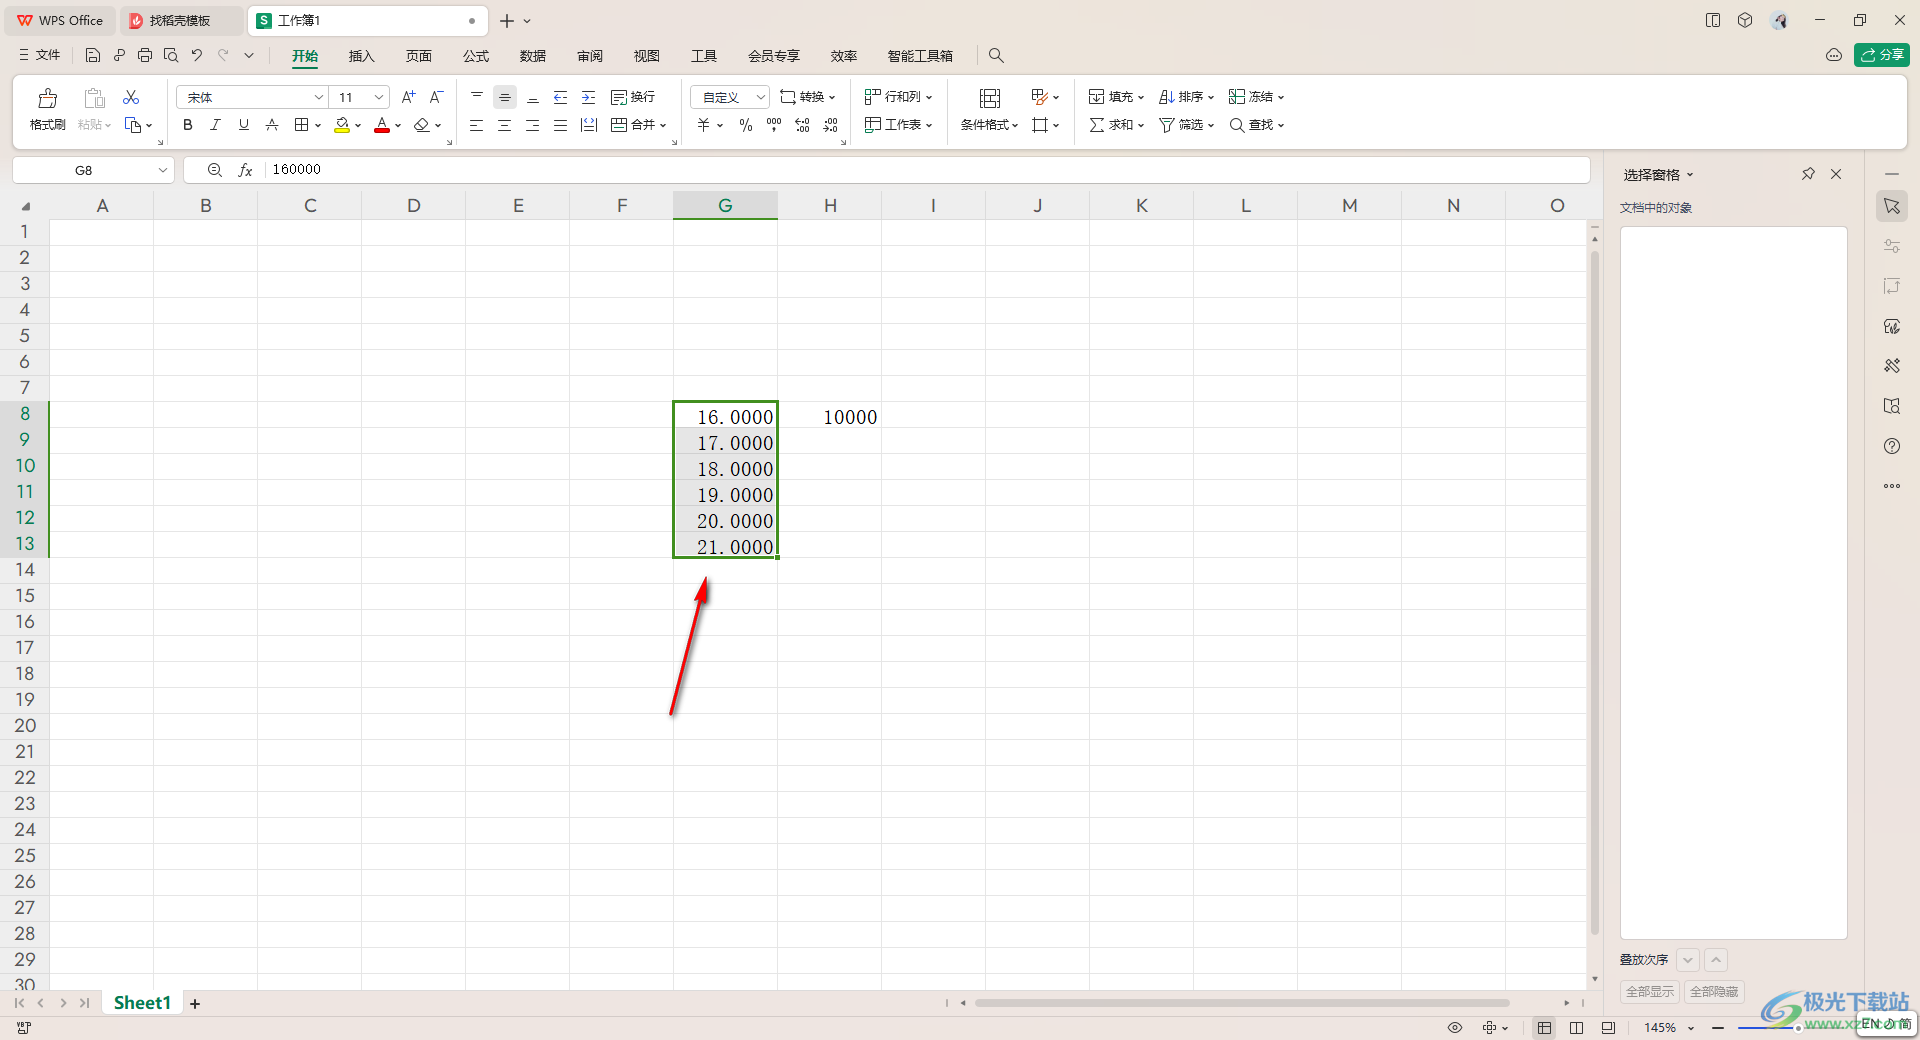Select the Sheet1 tab
Viewport: 1920px width, 1040px height.
coord(142,1003)
